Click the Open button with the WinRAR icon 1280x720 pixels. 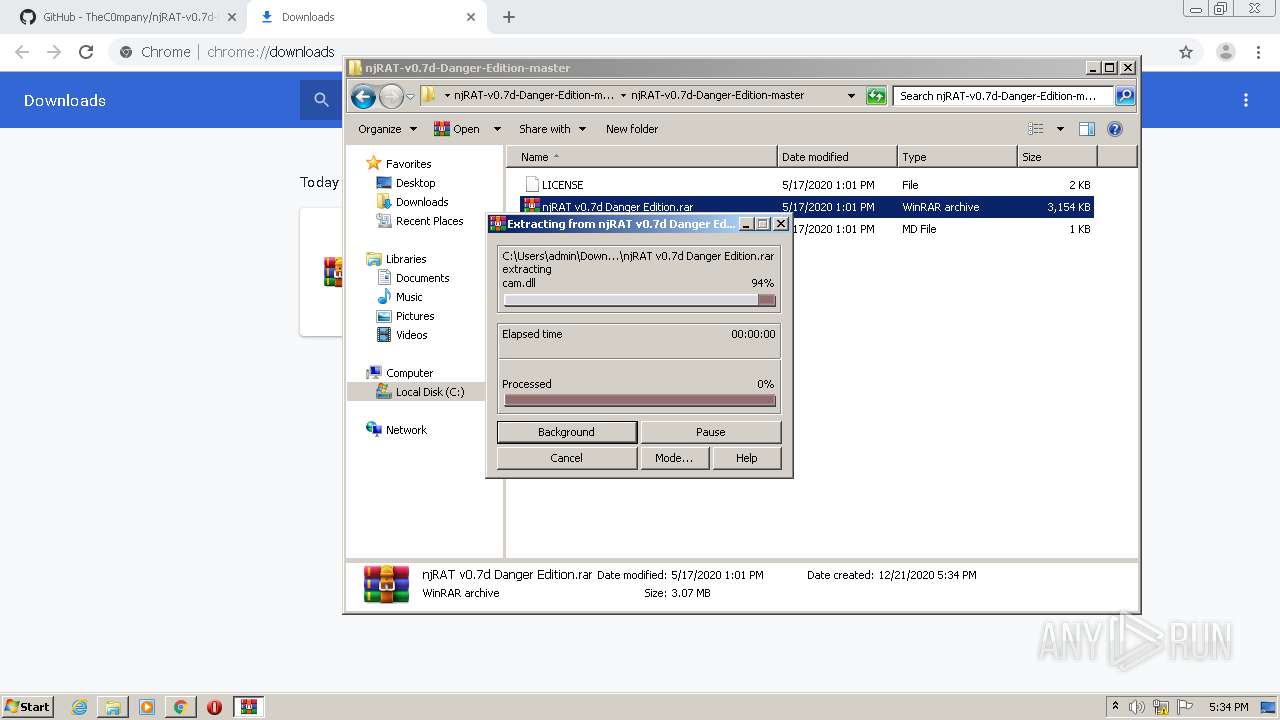tap(457, 129)
